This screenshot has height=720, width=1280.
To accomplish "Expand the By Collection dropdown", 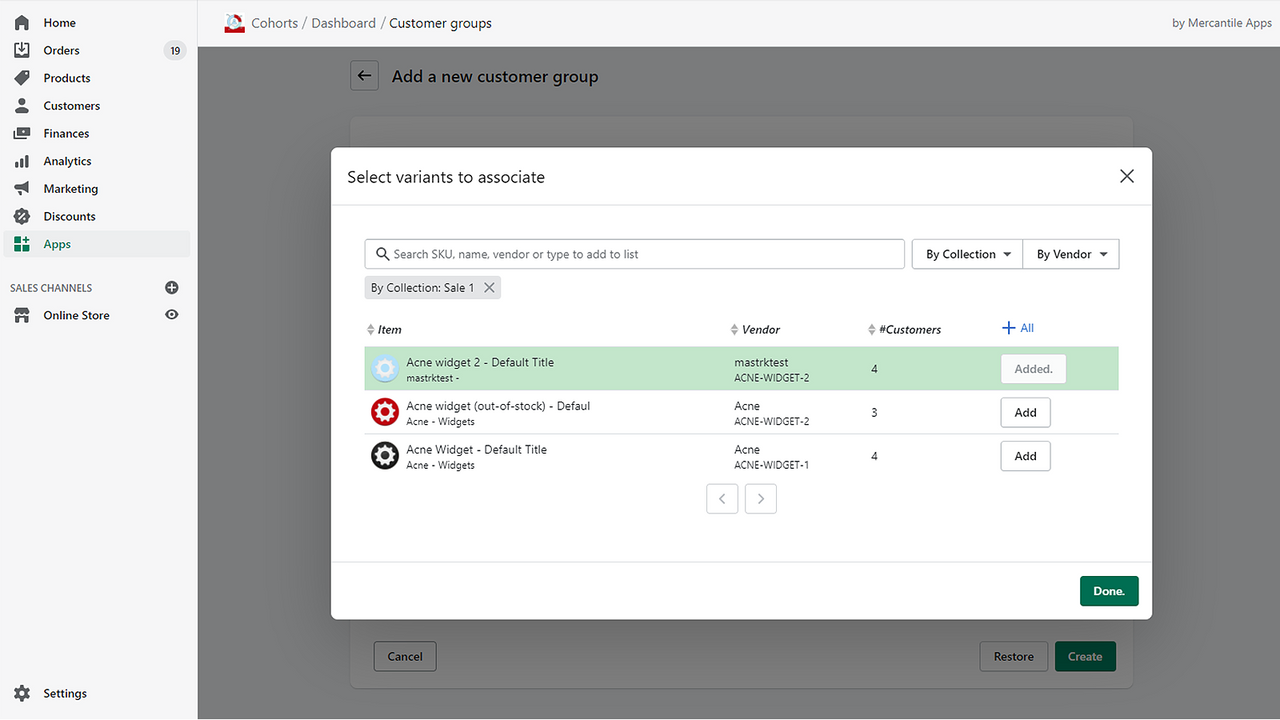I will [967, 254].
